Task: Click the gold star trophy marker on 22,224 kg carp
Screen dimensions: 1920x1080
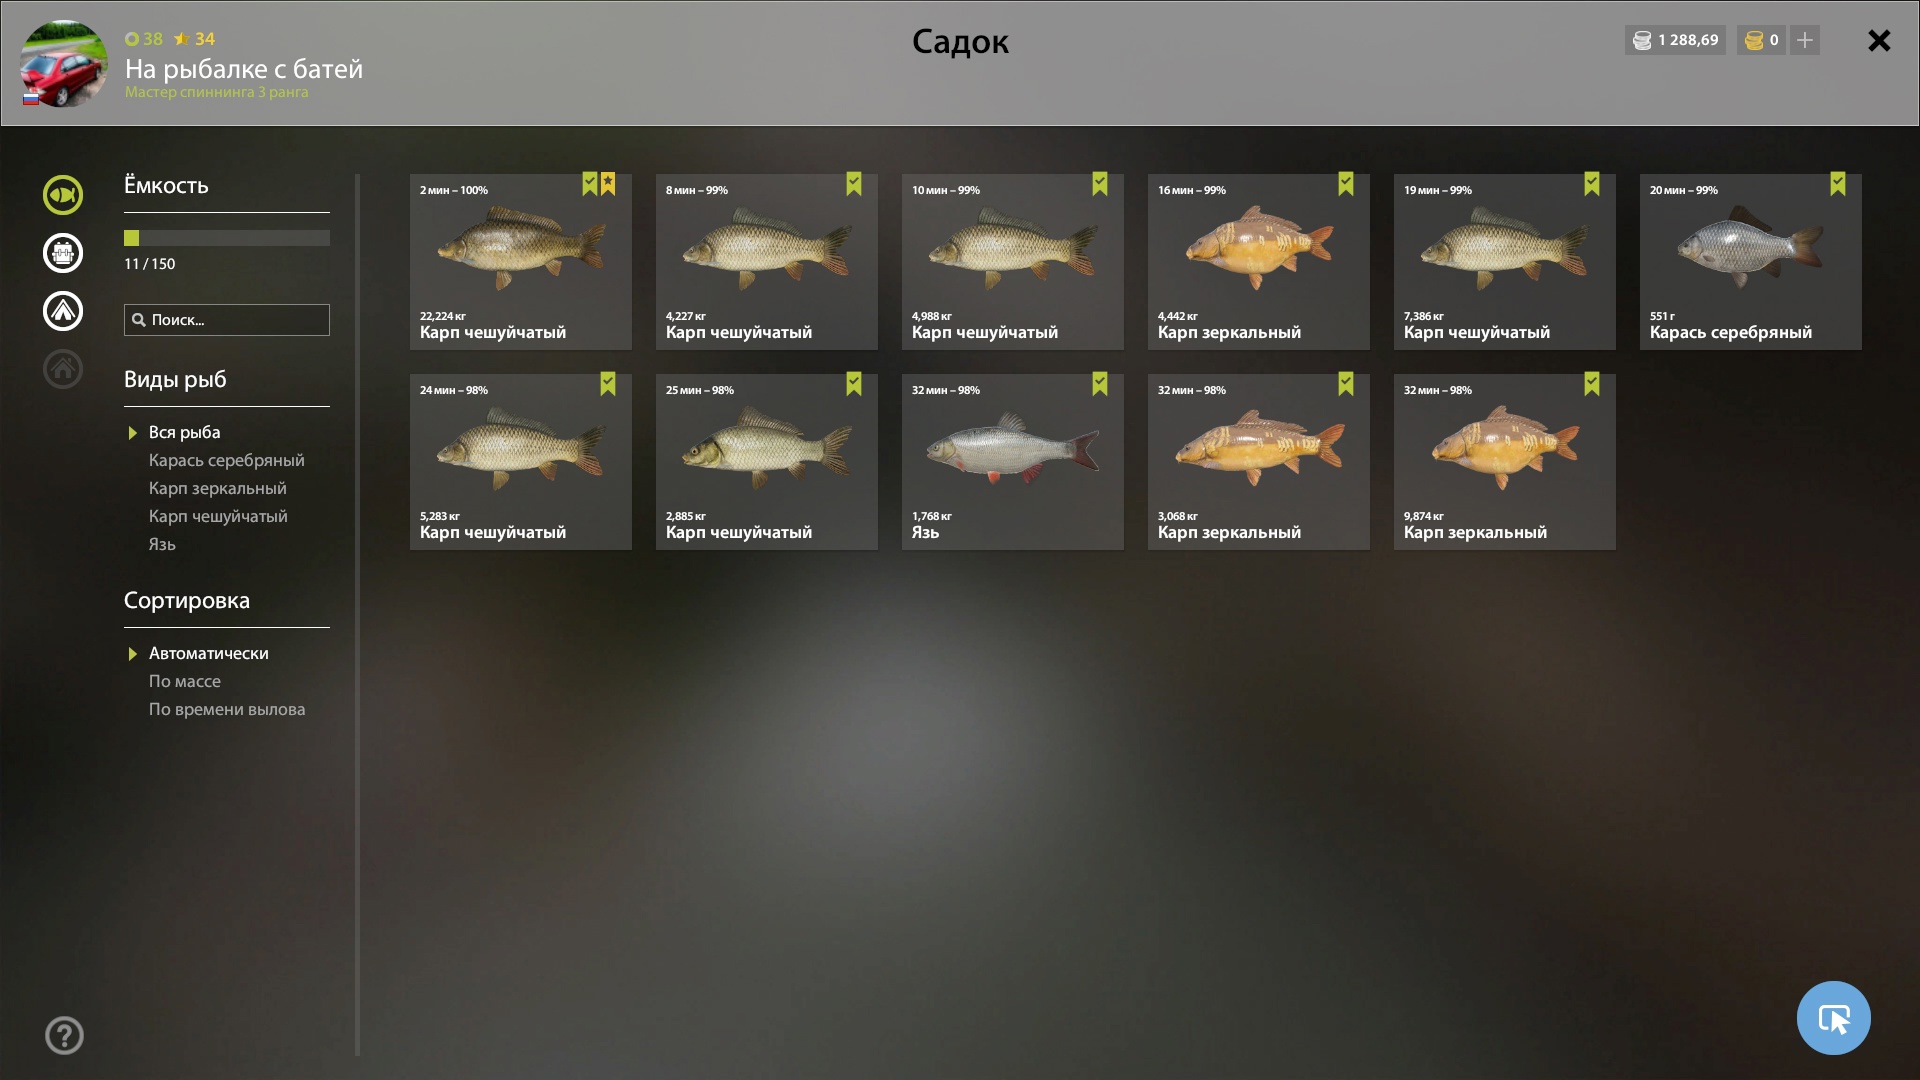Action: pos(608,184)
